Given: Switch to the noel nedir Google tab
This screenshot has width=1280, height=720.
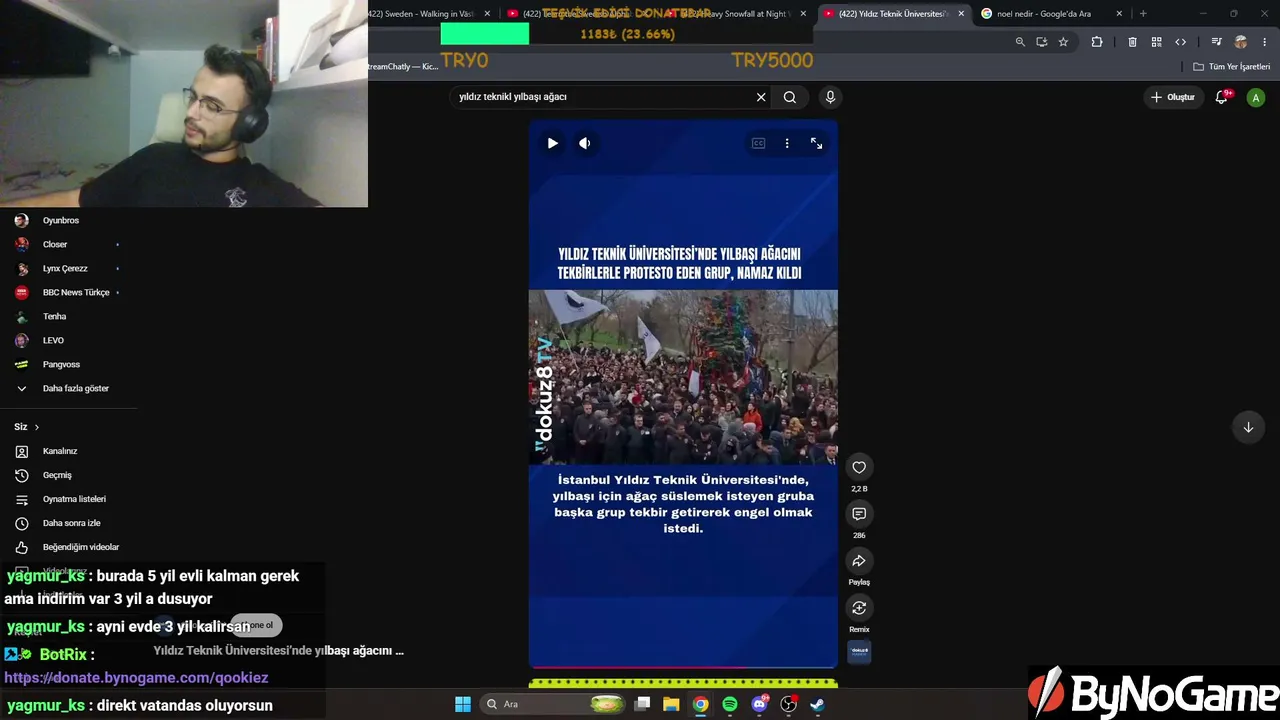Looking at the screenshot, I should pyautogui.click(x=1044, y=14).
